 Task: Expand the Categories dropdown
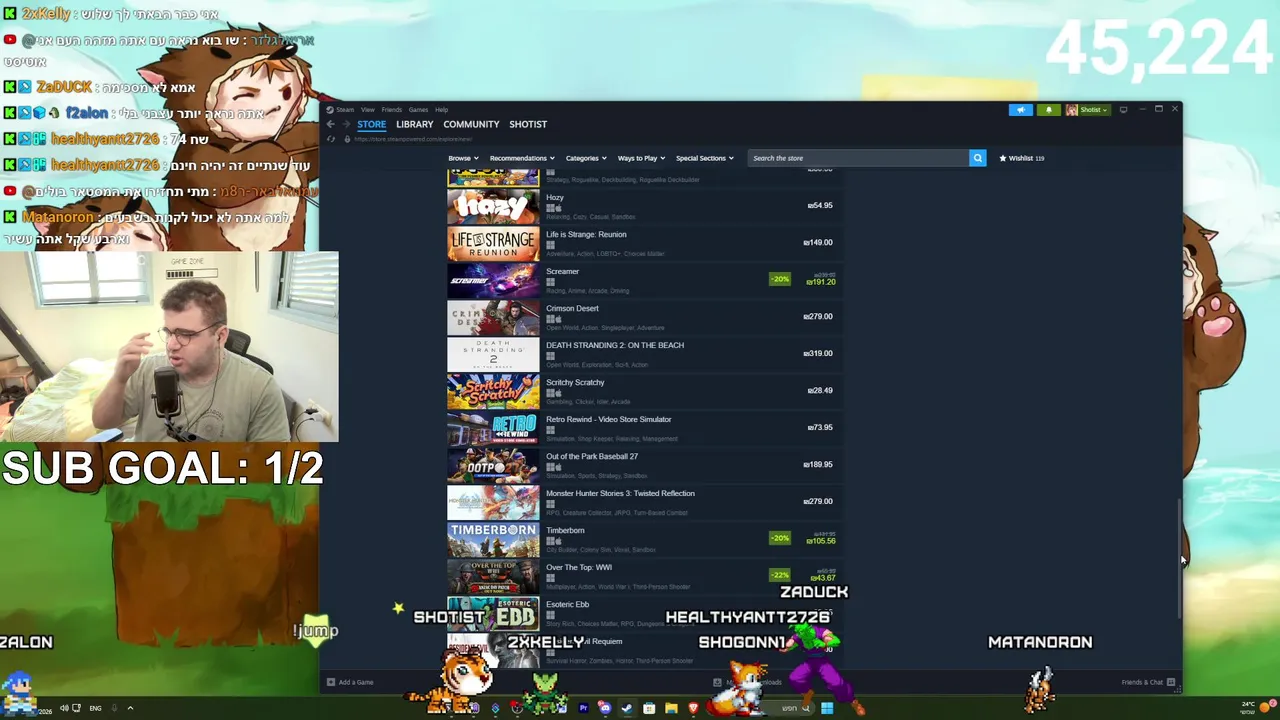pos(585,158)
